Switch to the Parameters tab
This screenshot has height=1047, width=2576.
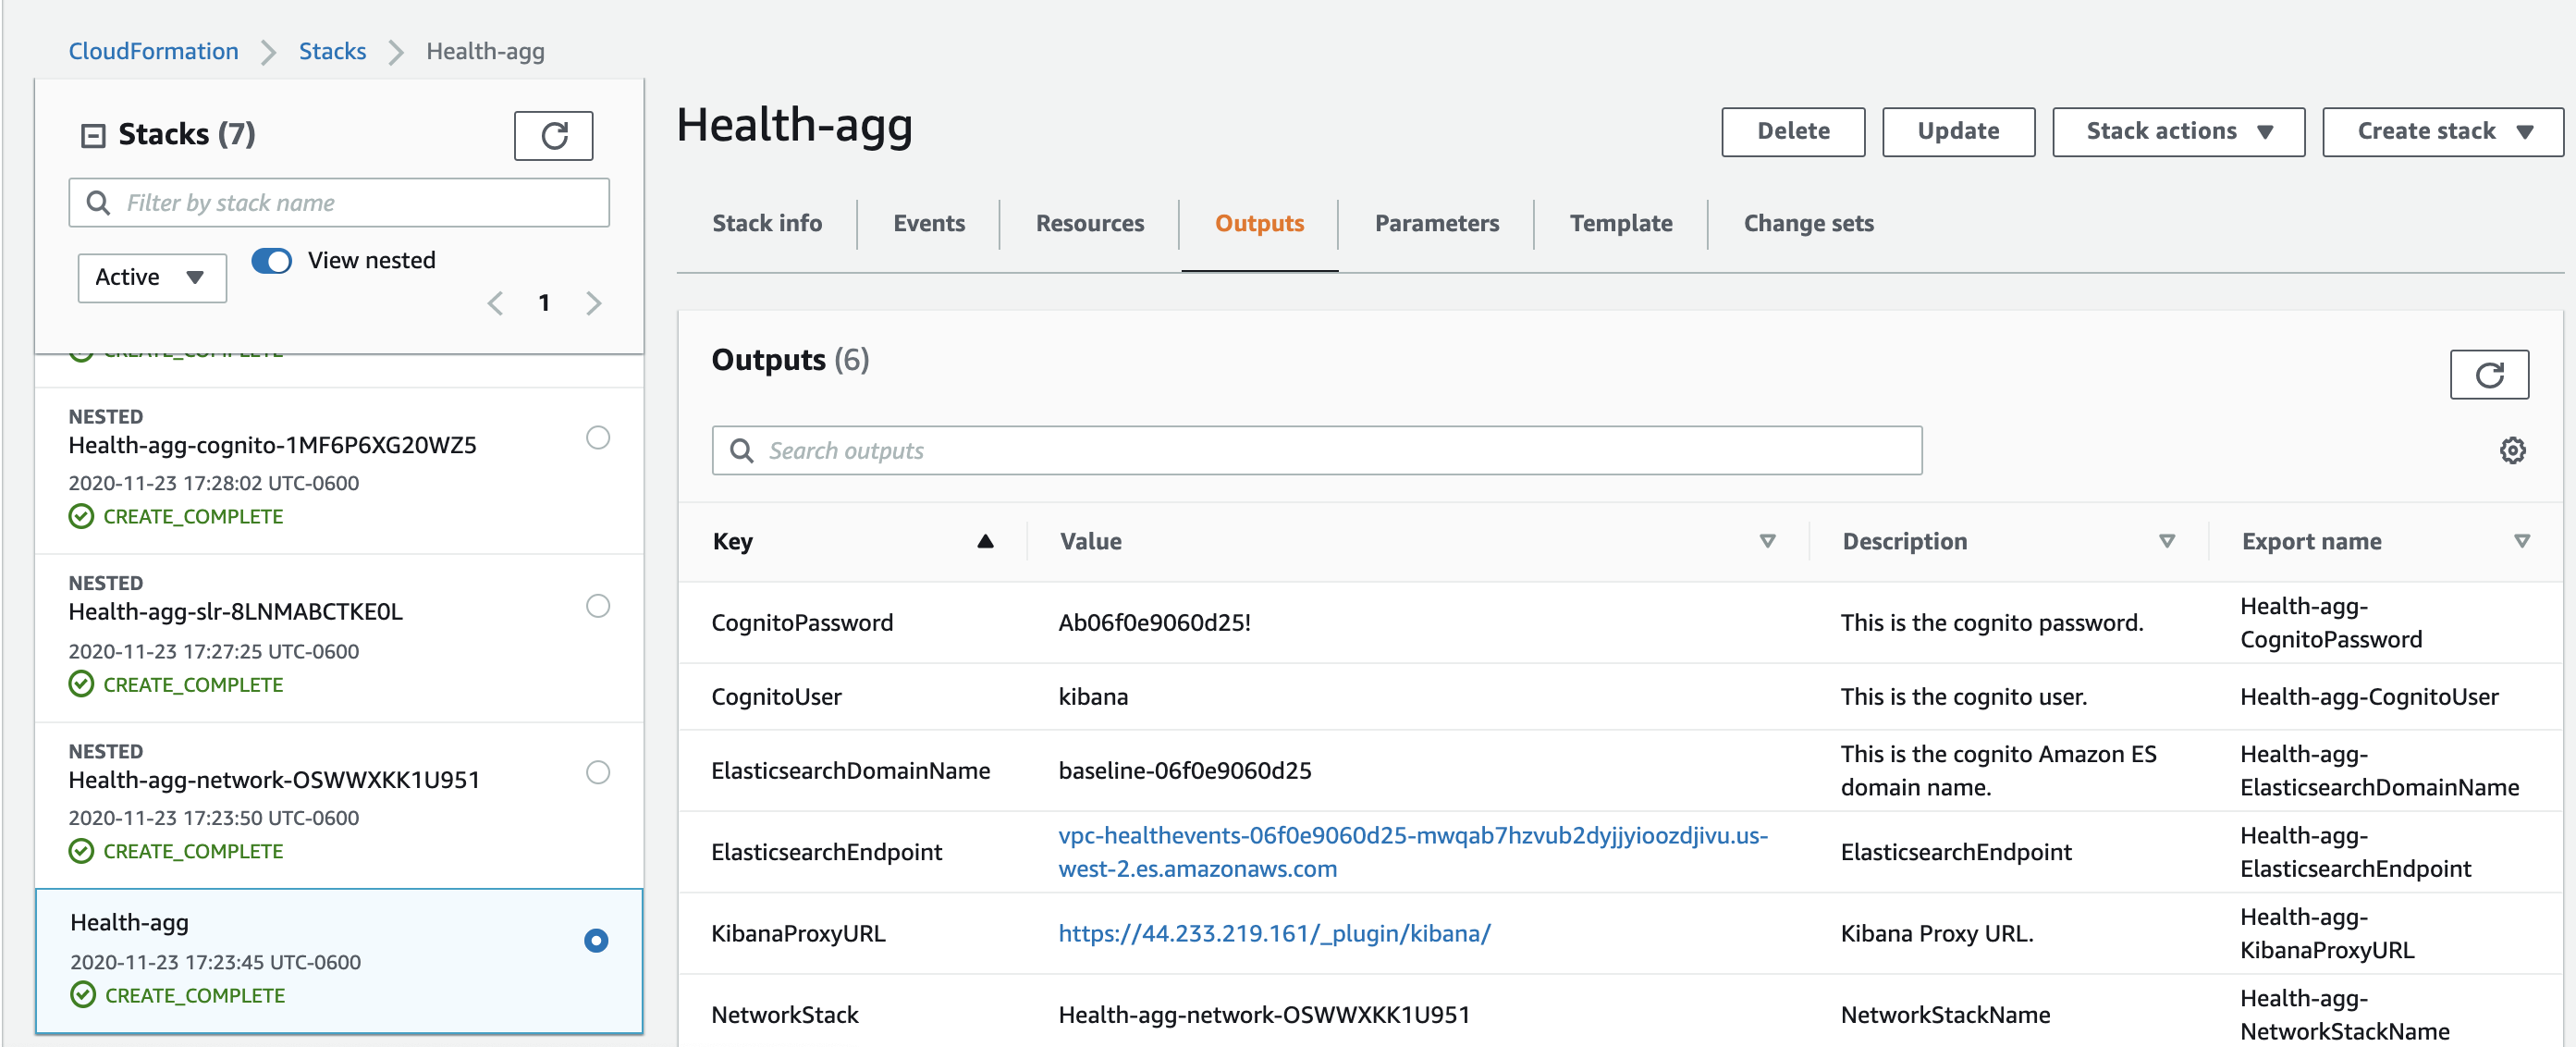1436,223
